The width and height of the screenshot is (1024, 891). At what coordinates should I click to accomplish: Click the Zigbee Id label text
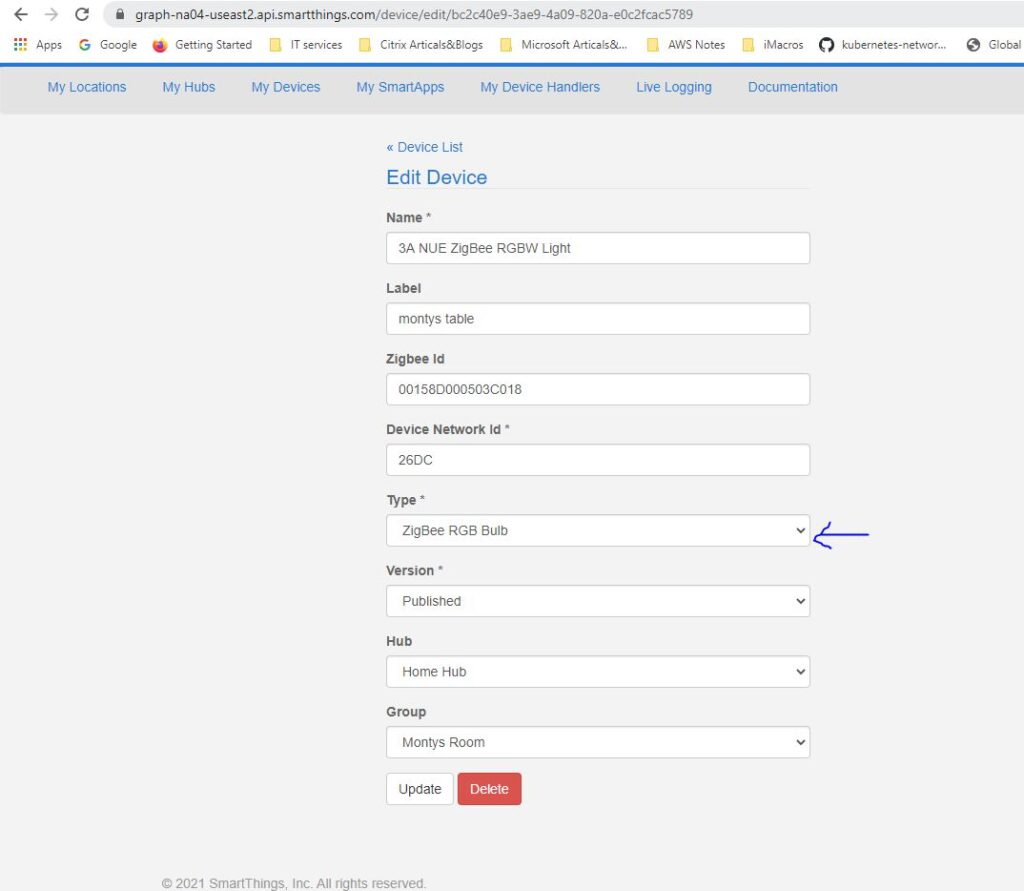tap(415, 359)
